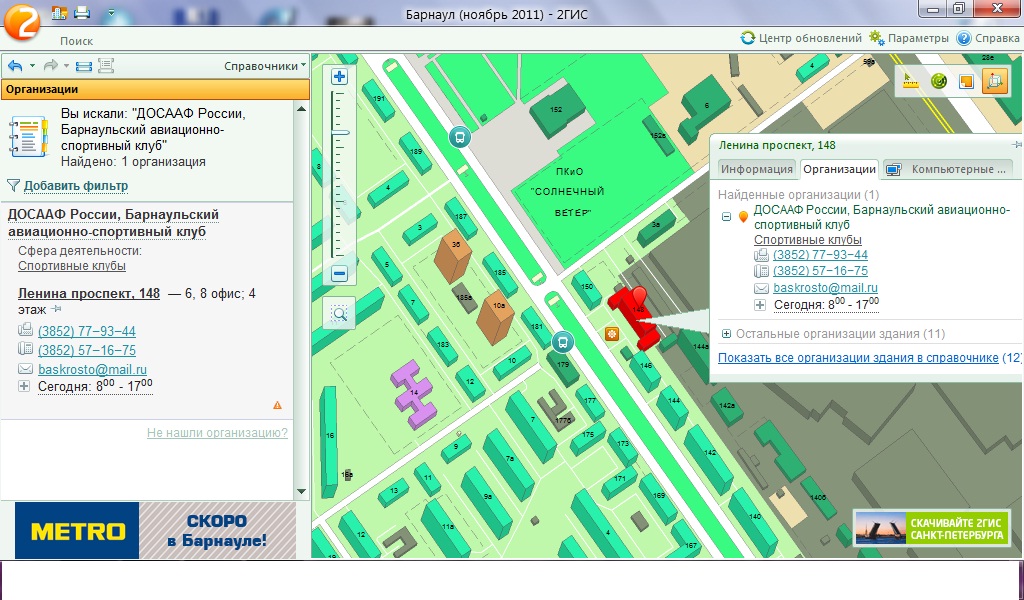Switch to the grey detailed card view
The height and width of the screenshot is (600, 1024).
coord(106,66)
